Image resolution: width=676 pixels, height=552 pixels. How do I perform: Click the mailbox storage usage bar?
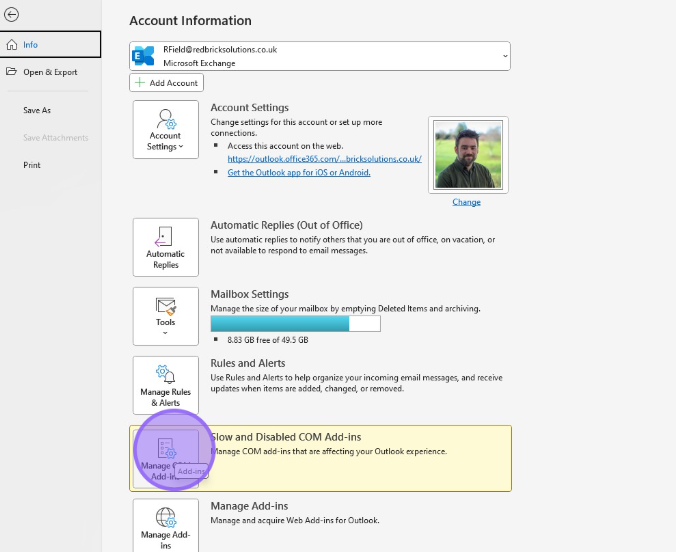pos(295,324)
